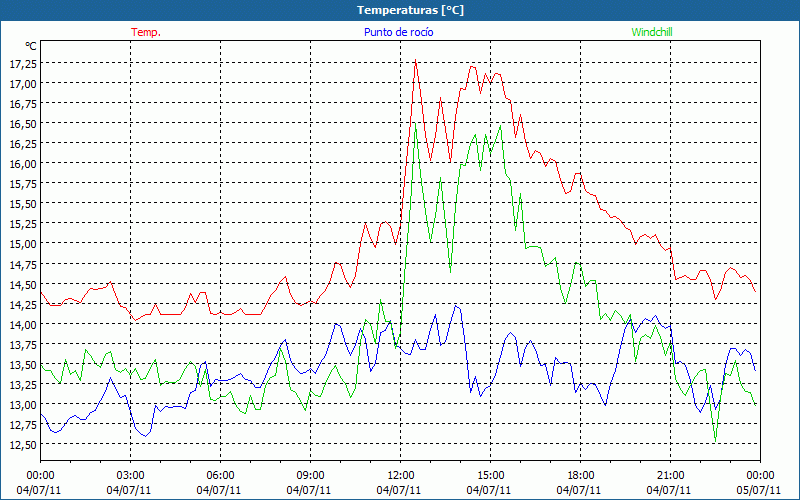The image size is (800, 500).
Task: Click the 14,25 y-axis value
Action: point(23,304)
